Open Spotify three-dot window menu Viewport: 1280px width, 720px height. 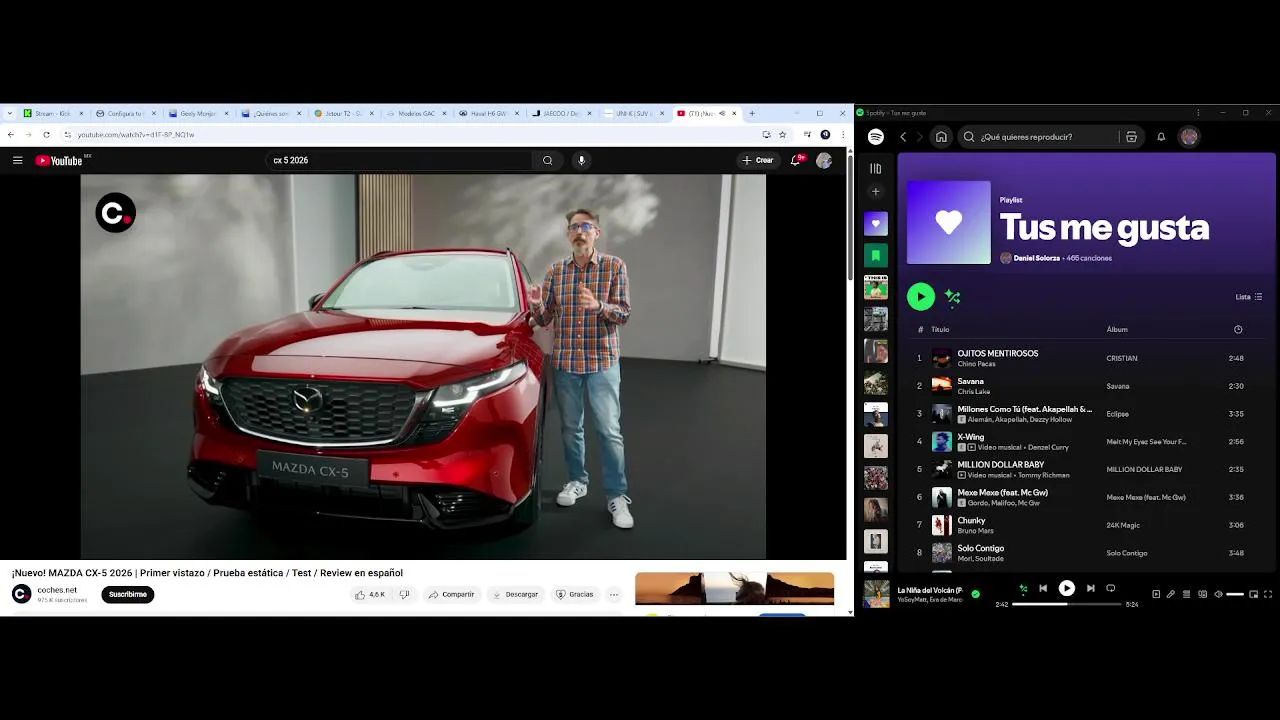[x=1198, y=112]
